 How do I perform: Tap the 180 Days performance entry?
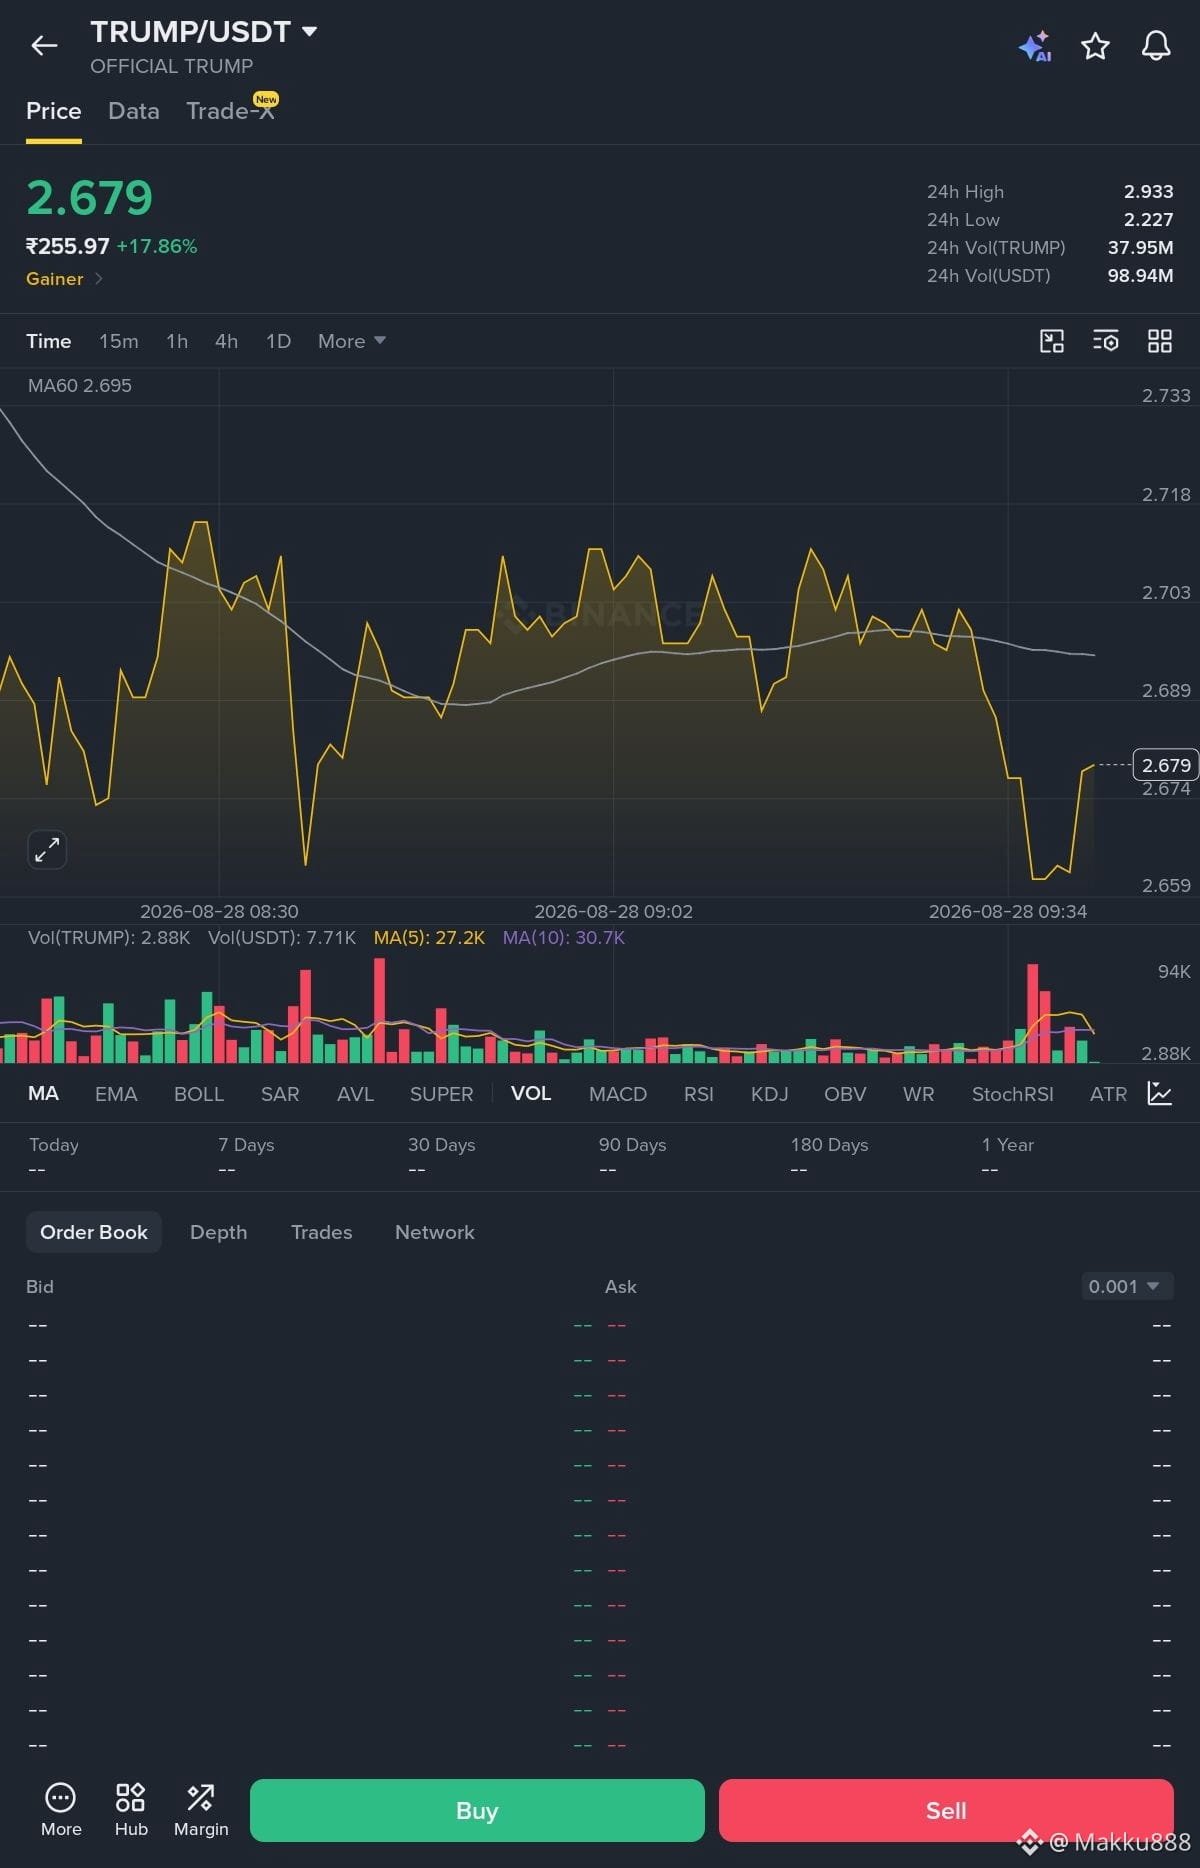click(829, 1156)
